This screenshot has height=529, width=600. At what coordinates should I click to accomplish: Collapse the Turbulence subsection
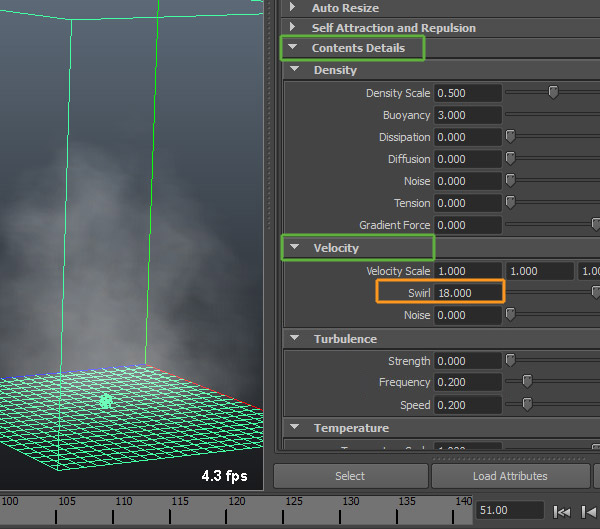pos(295,338)
